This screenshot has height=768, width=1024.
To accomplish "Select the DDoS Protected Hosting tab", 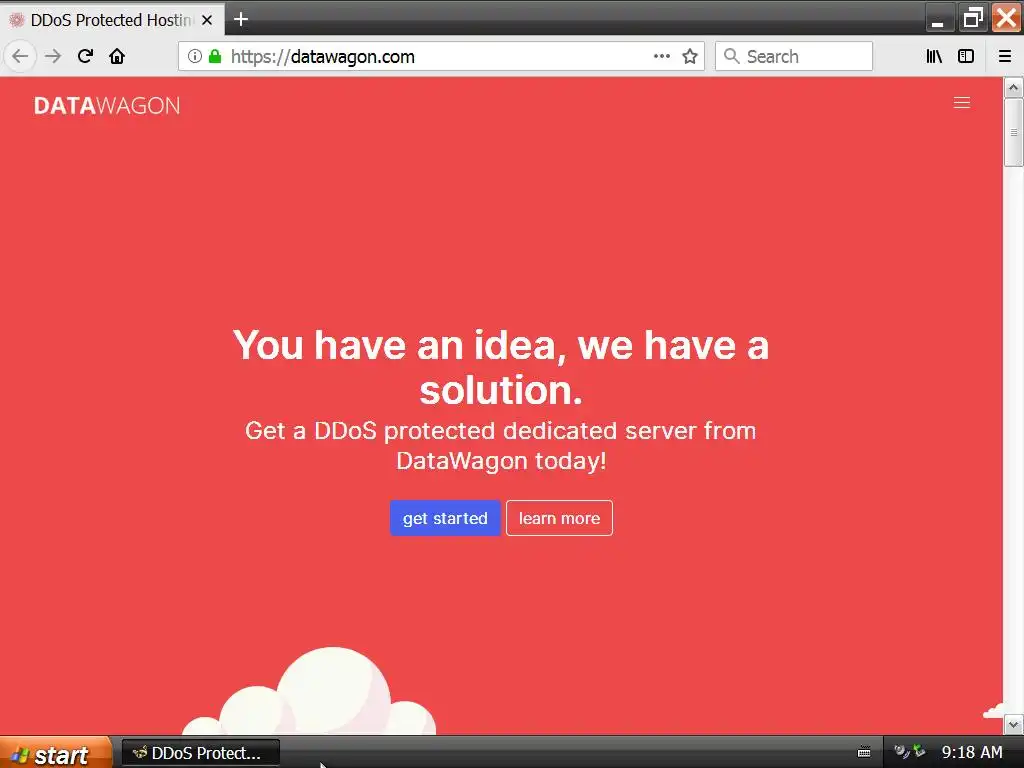I will point(112,20).
